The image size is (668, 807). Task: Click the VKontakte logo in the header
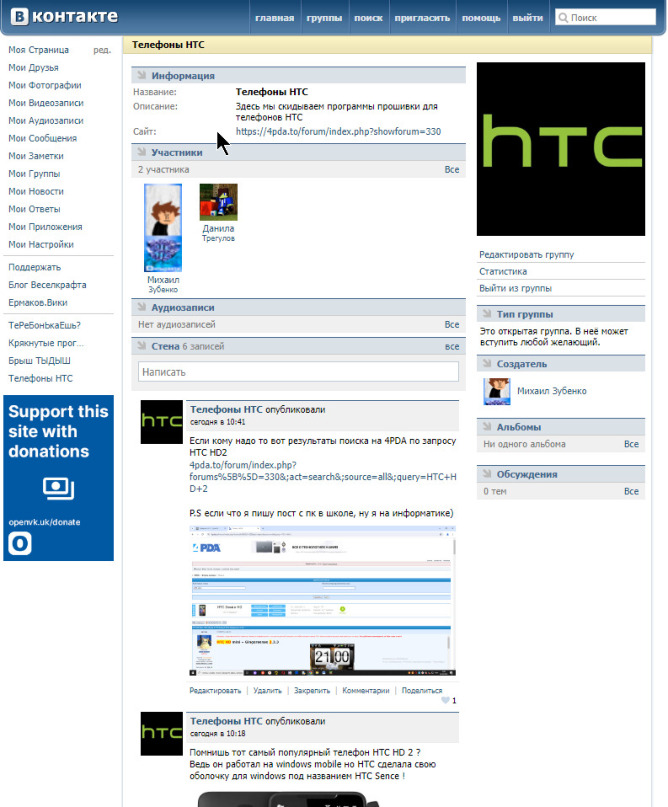pyautogui.click(x=64, y=16)
